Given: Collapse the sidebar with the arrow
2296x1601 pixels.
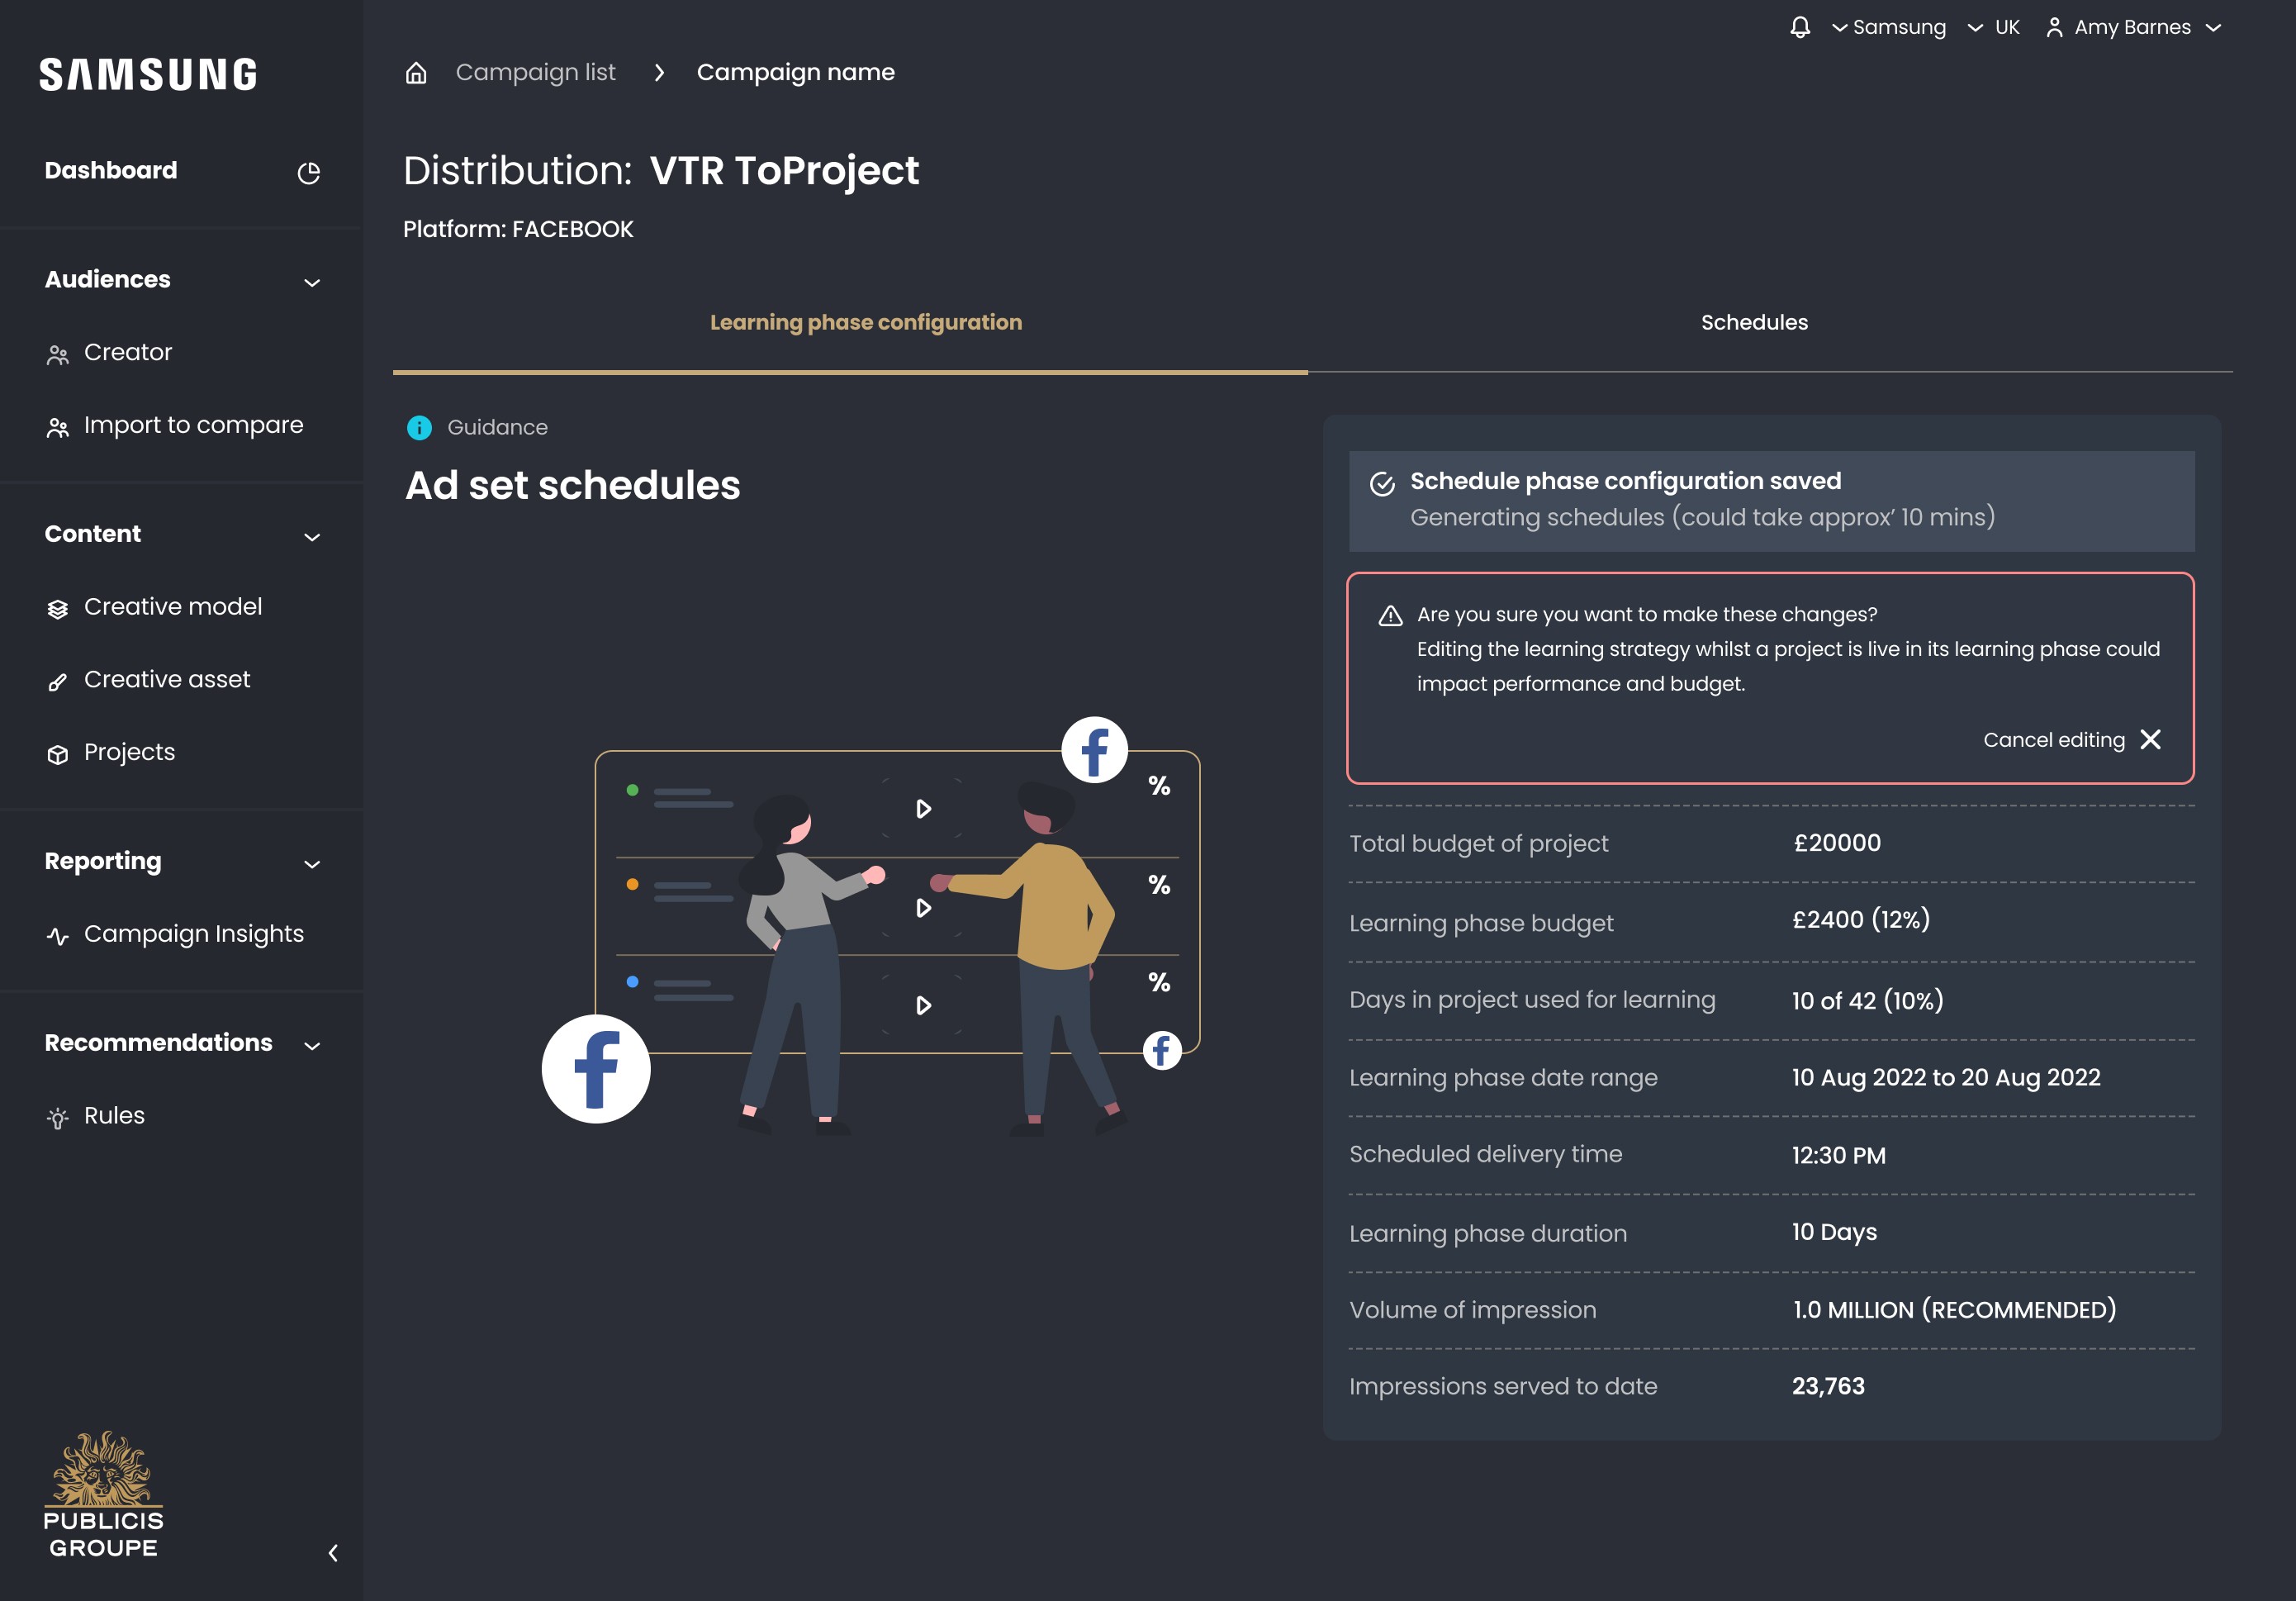Looking at the screenshot, I should click(x=333, y=1552).
